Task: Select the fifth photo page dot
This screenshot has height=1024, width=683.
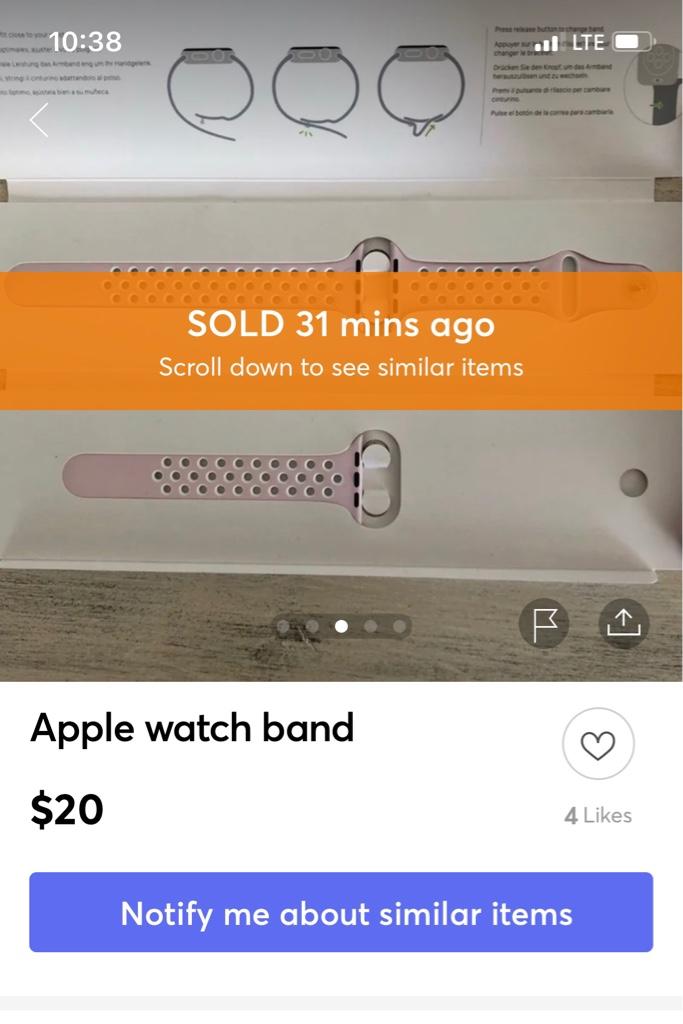Action: pyautogui.click(x=399, y=627)
